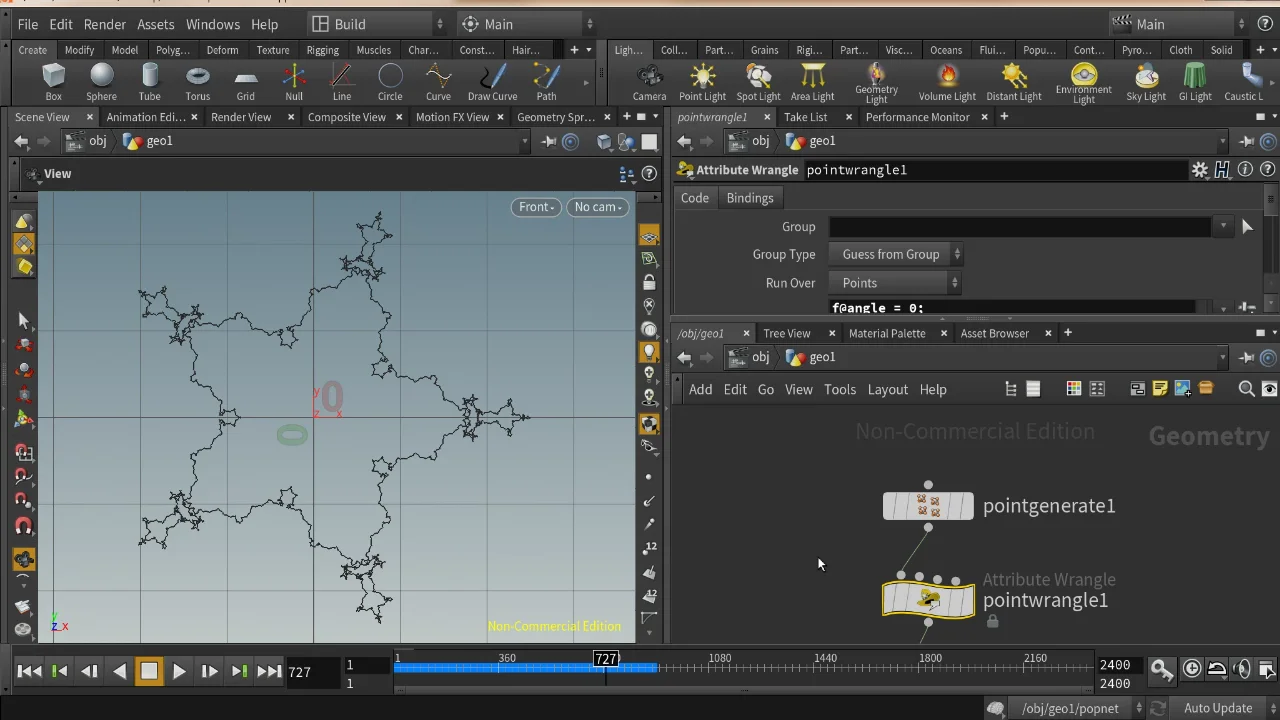Toggle real-time playback on the timeline
Screen dimensions: 1280x720
(x=1192, y=669)
